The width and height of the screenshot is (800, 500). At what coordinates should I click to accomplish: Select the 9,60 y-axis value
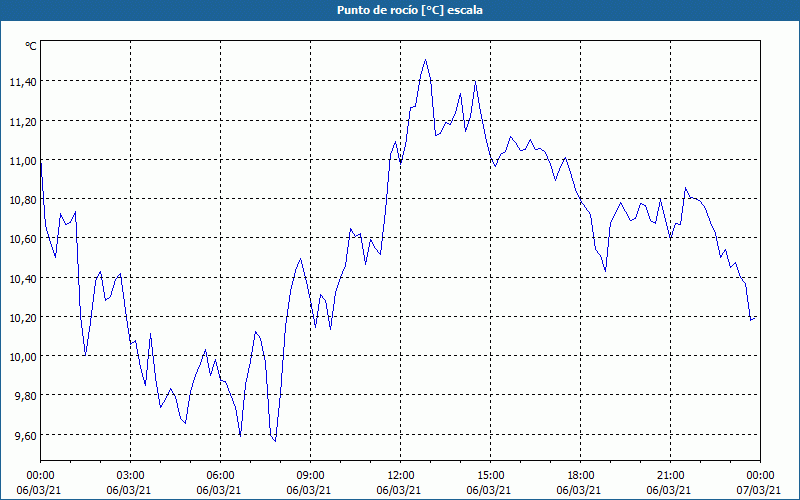(x=26, y=435)
